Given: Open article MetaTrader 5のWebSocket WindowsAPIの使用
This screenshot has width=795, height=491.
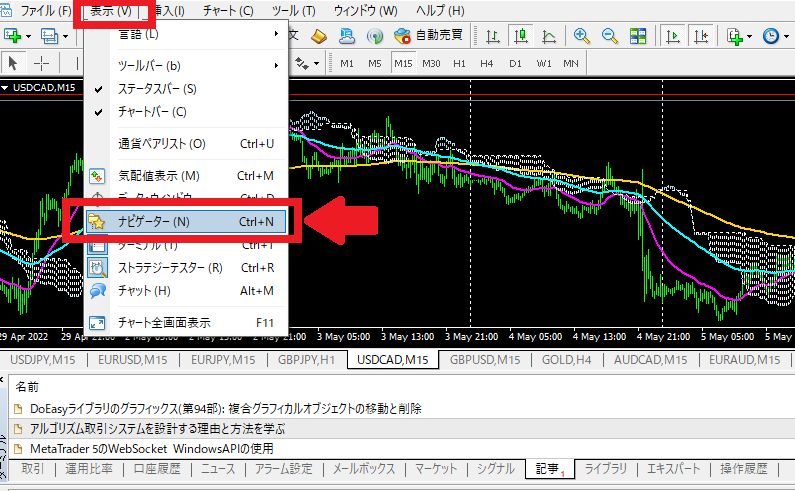Looking at the screenshot, I should pos(152,449).
